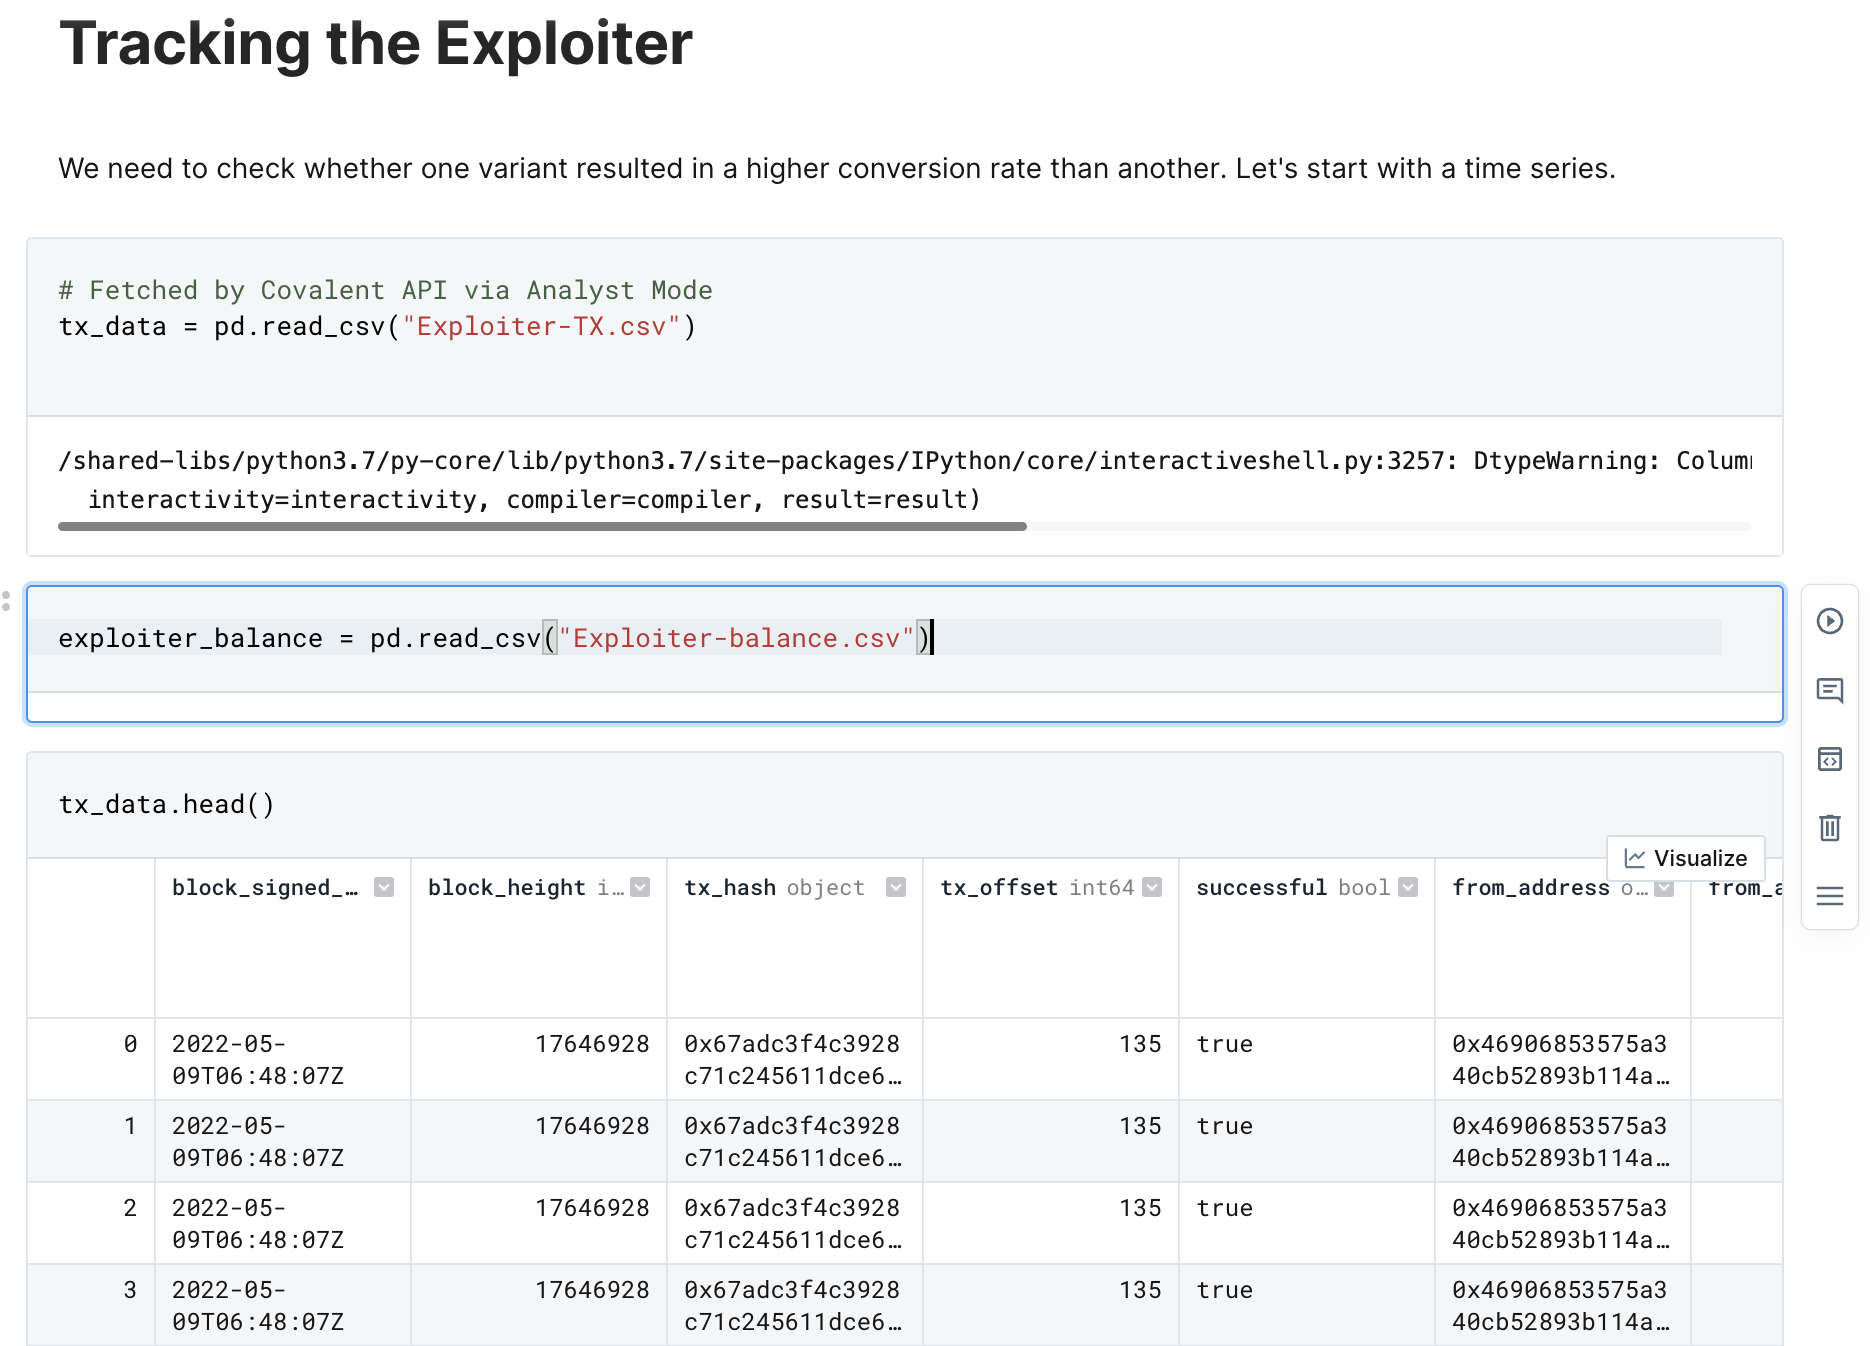1870x1346 pixels.
Task: Click row 0 tx_hash cell
Action: click(x=794, y=1060)
